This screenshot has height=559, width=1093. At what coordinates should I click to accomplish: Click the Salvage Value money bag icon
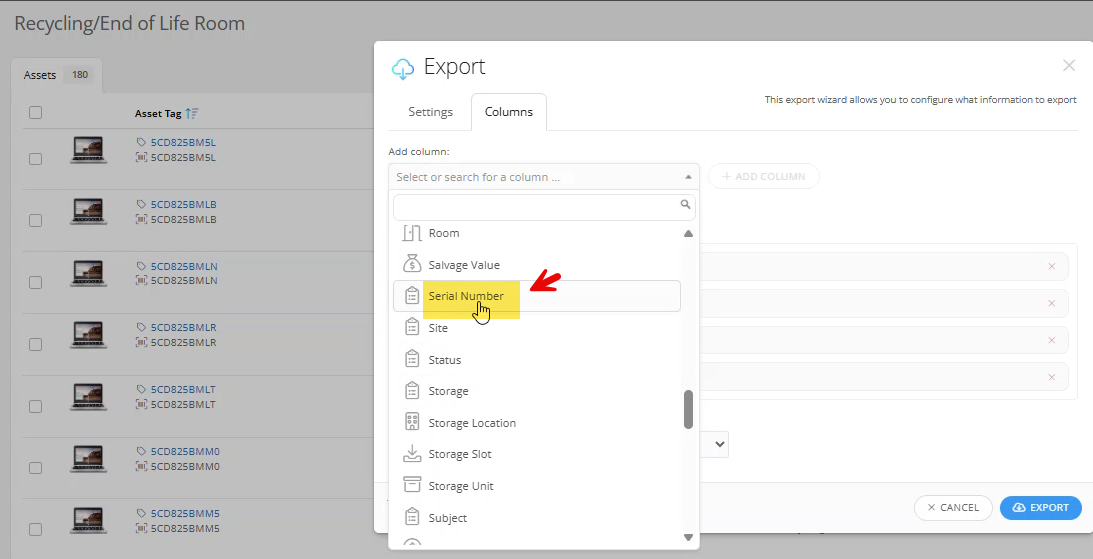[x=412, y=265]
